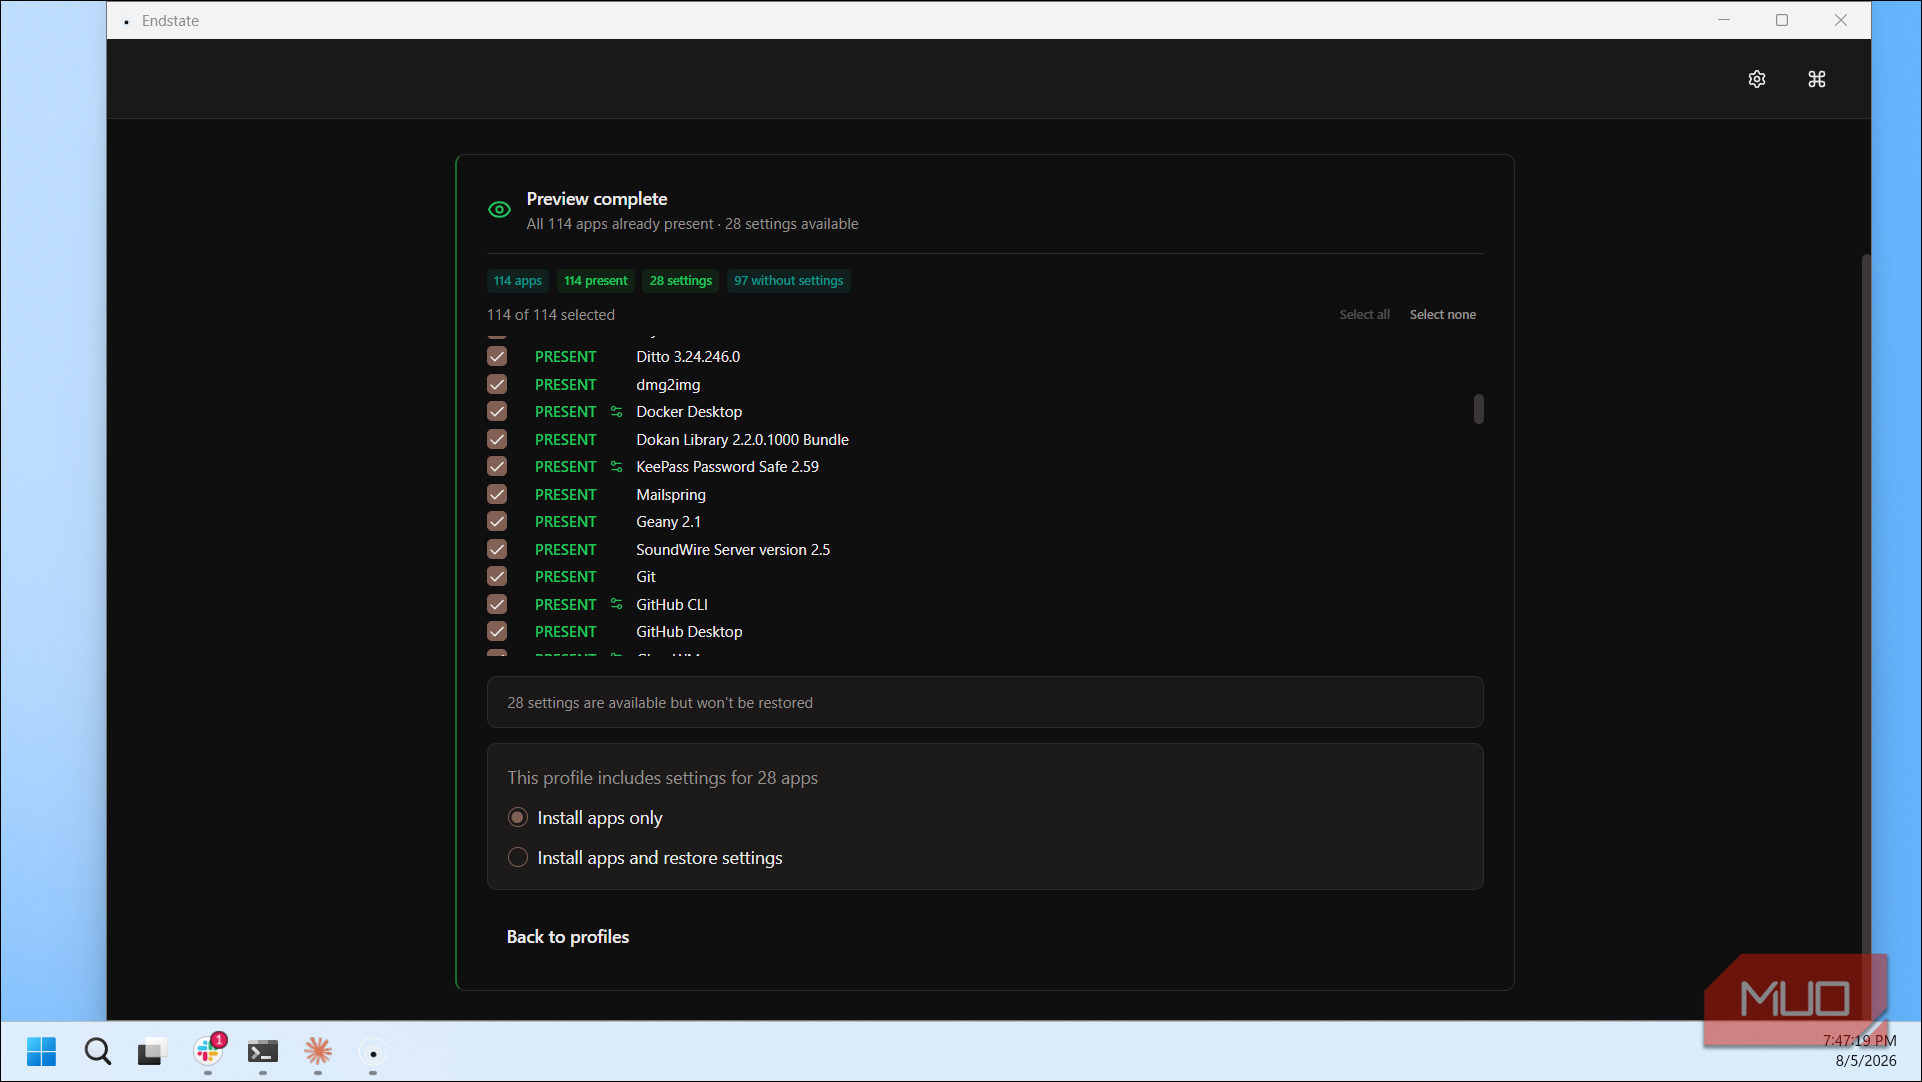Uncheck the dmg2img checkbox
Viewport: 1922px width, 1082px height.
(x=497, y=385)
